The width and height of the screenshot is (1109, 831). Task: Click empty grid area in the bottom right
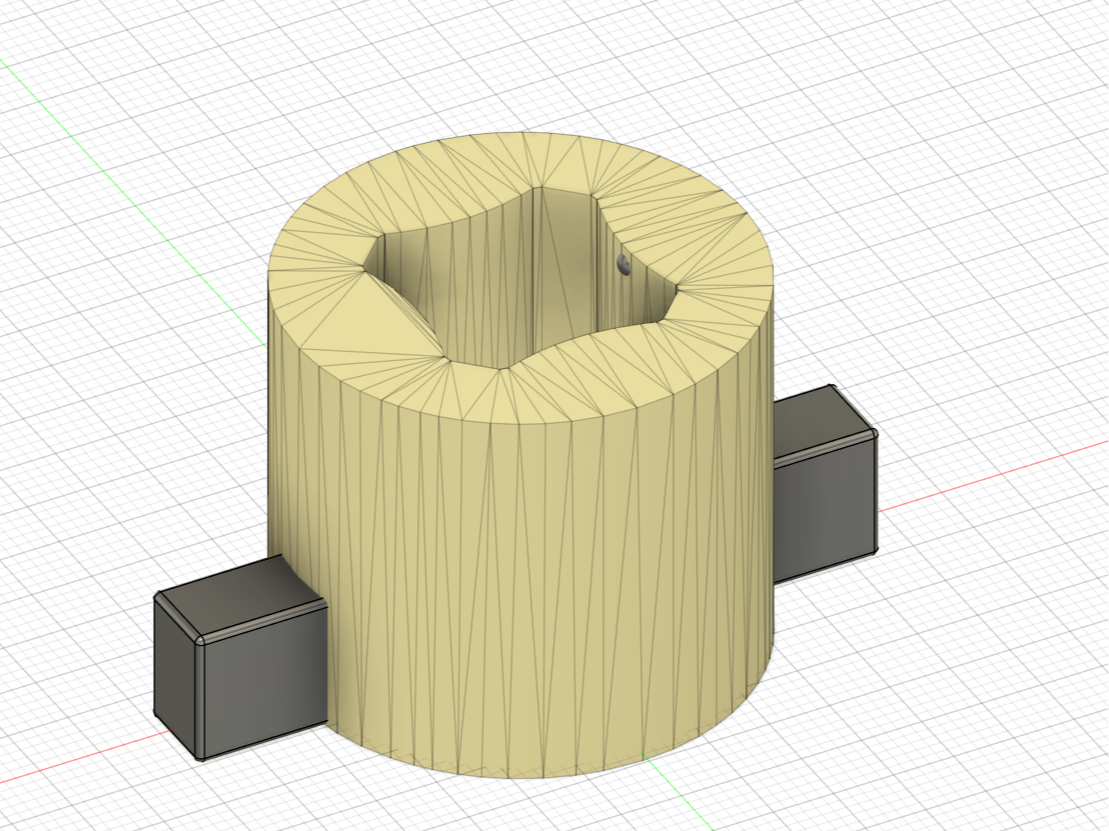click(x=950, y=700)
